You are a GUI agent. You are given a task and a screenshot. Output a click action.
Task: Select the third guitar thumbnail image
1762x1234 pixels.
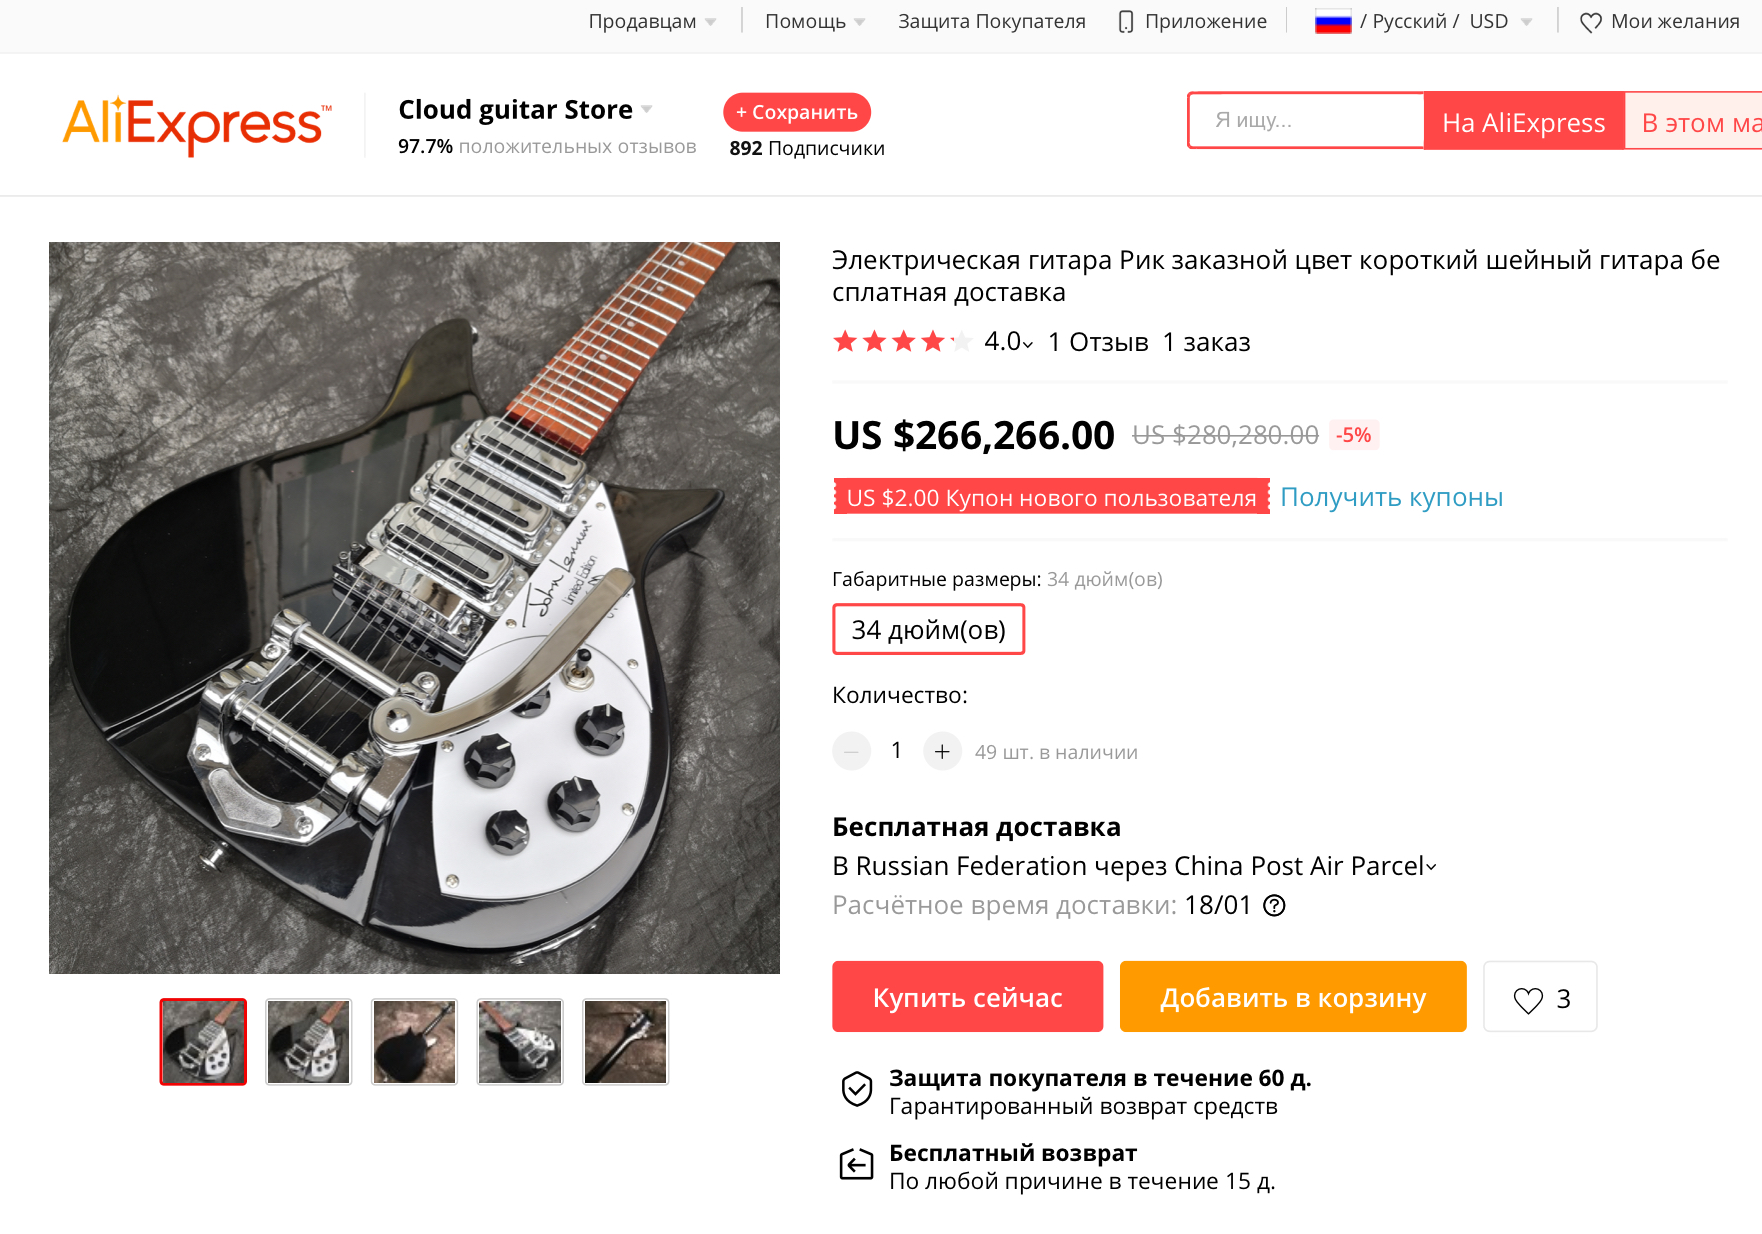point(414,1042)
